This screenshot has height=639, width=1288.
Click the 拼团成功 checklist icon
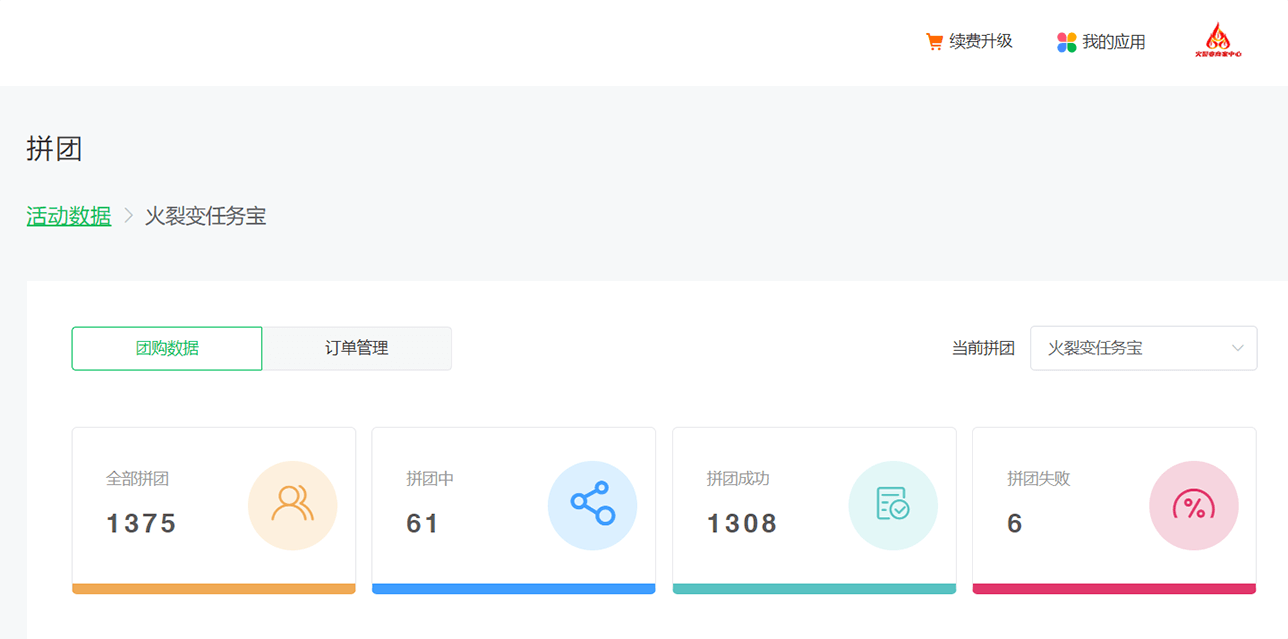click(893, 505)
